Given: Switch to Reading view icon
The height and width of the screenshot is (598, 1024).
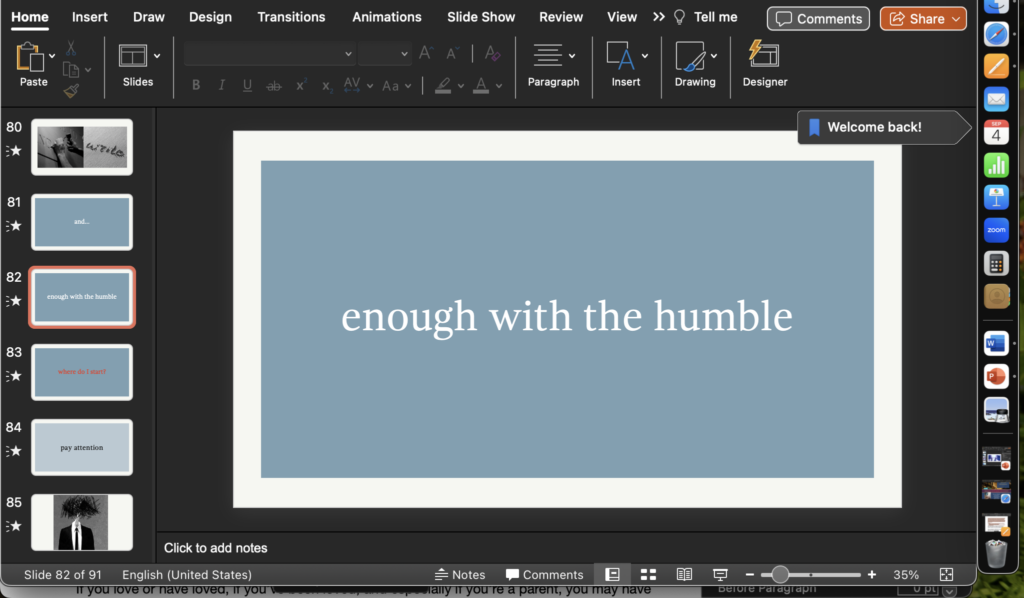Looking at the screenshot, I should [x=684, y=574].
